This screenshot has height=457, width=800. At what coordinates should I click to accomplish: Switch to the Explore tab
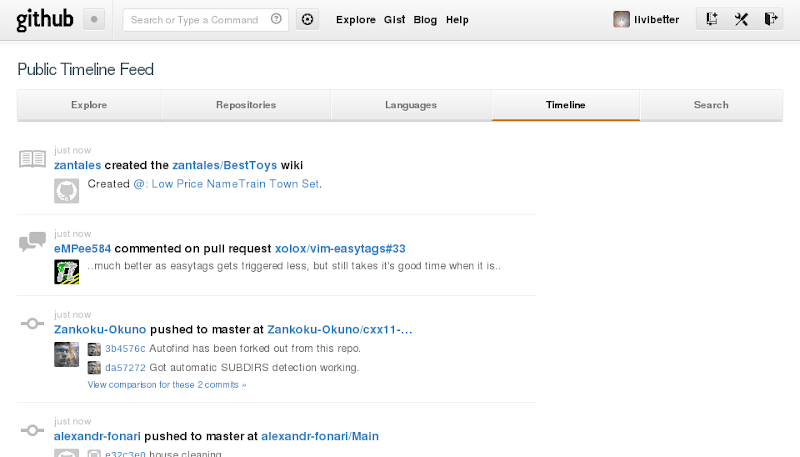(89, 105)
